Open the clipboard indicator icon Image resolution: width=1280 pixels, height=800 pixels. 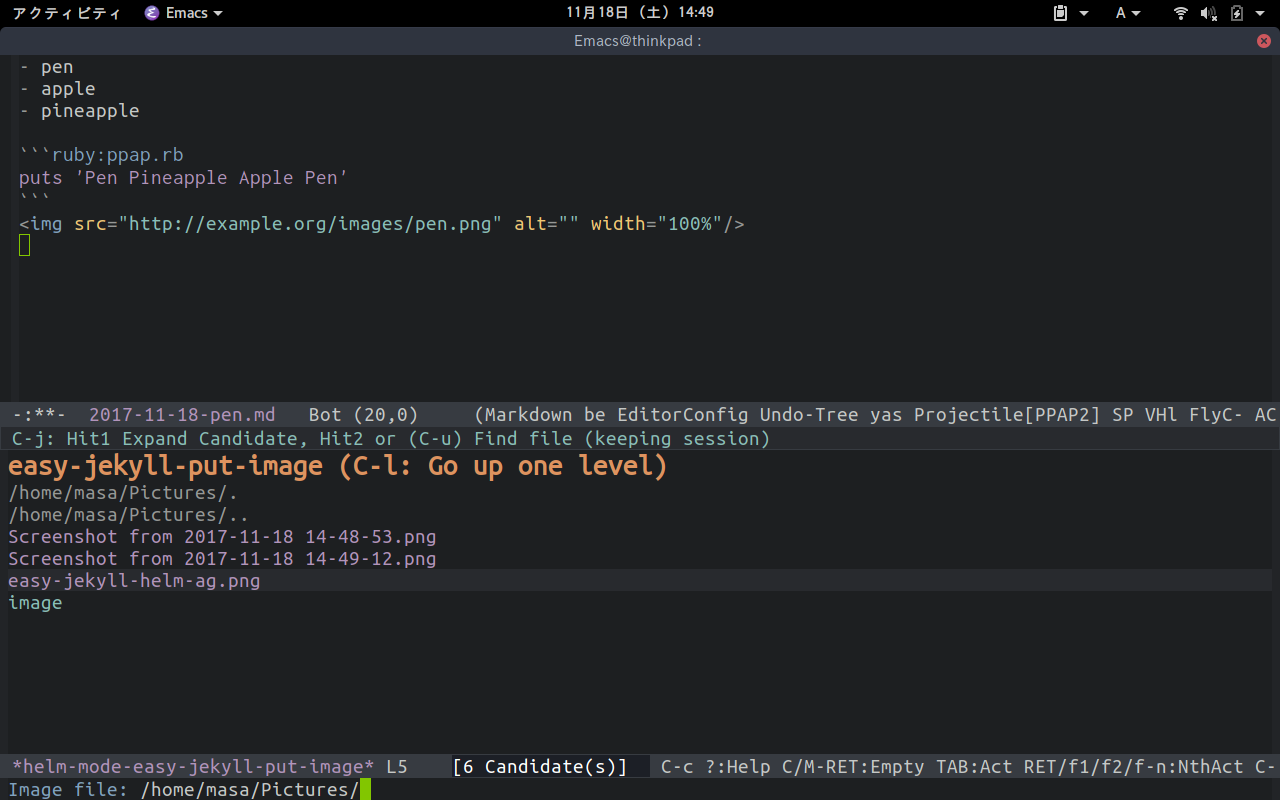pos(1061,13)
